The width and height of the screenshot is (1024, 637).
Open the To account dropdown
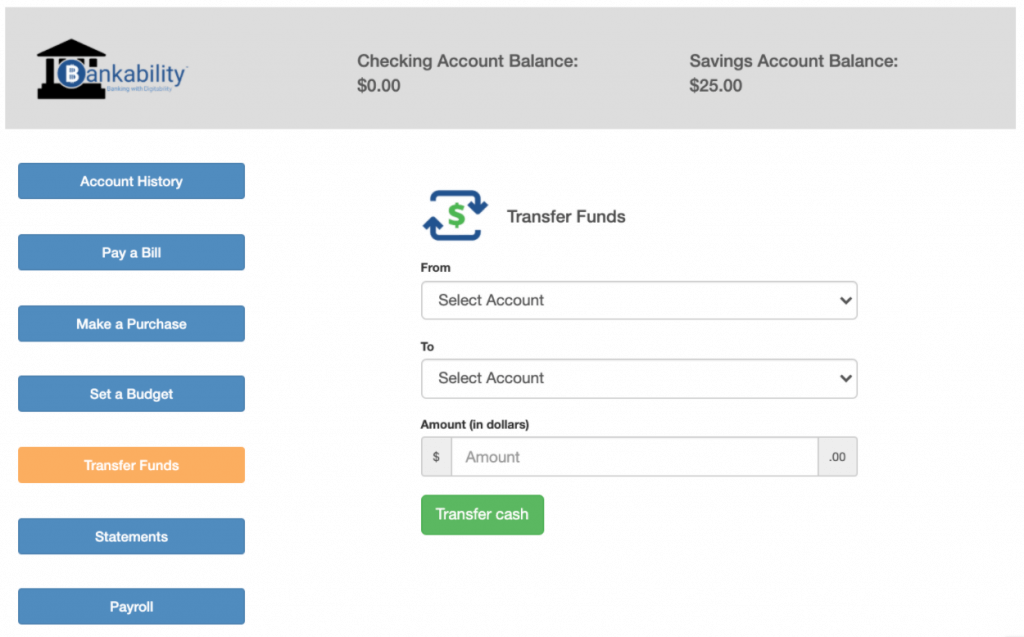pos(639,378)
